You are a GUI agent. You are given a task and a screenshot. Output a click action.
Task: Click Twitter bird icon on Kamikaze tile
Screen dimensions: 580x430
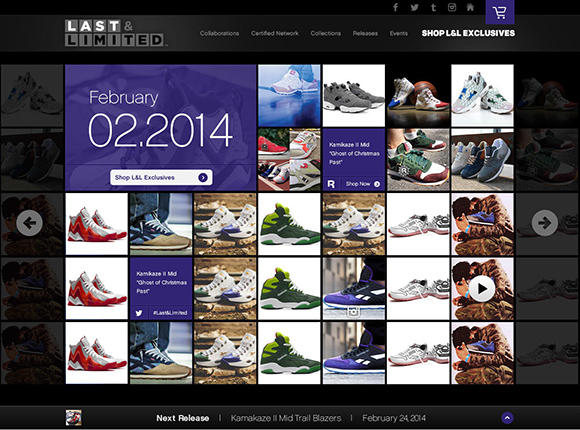(139, 313)
